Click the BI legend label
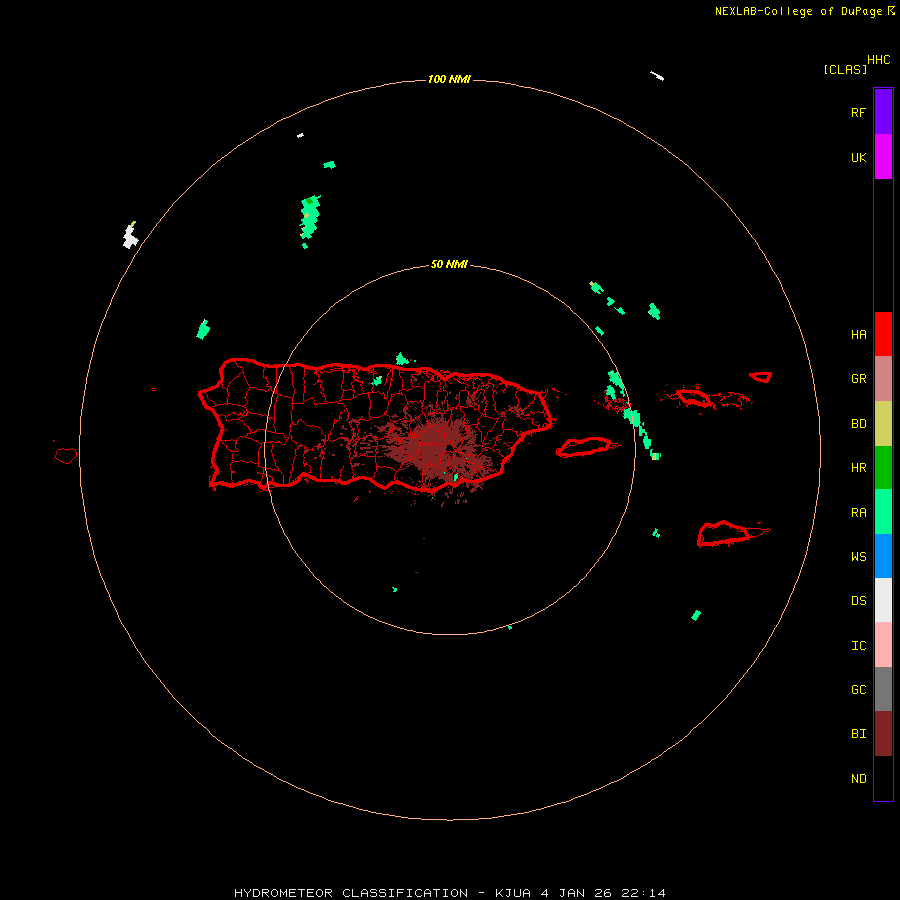Viewport: 900px width, 900px height. point(858,734)
